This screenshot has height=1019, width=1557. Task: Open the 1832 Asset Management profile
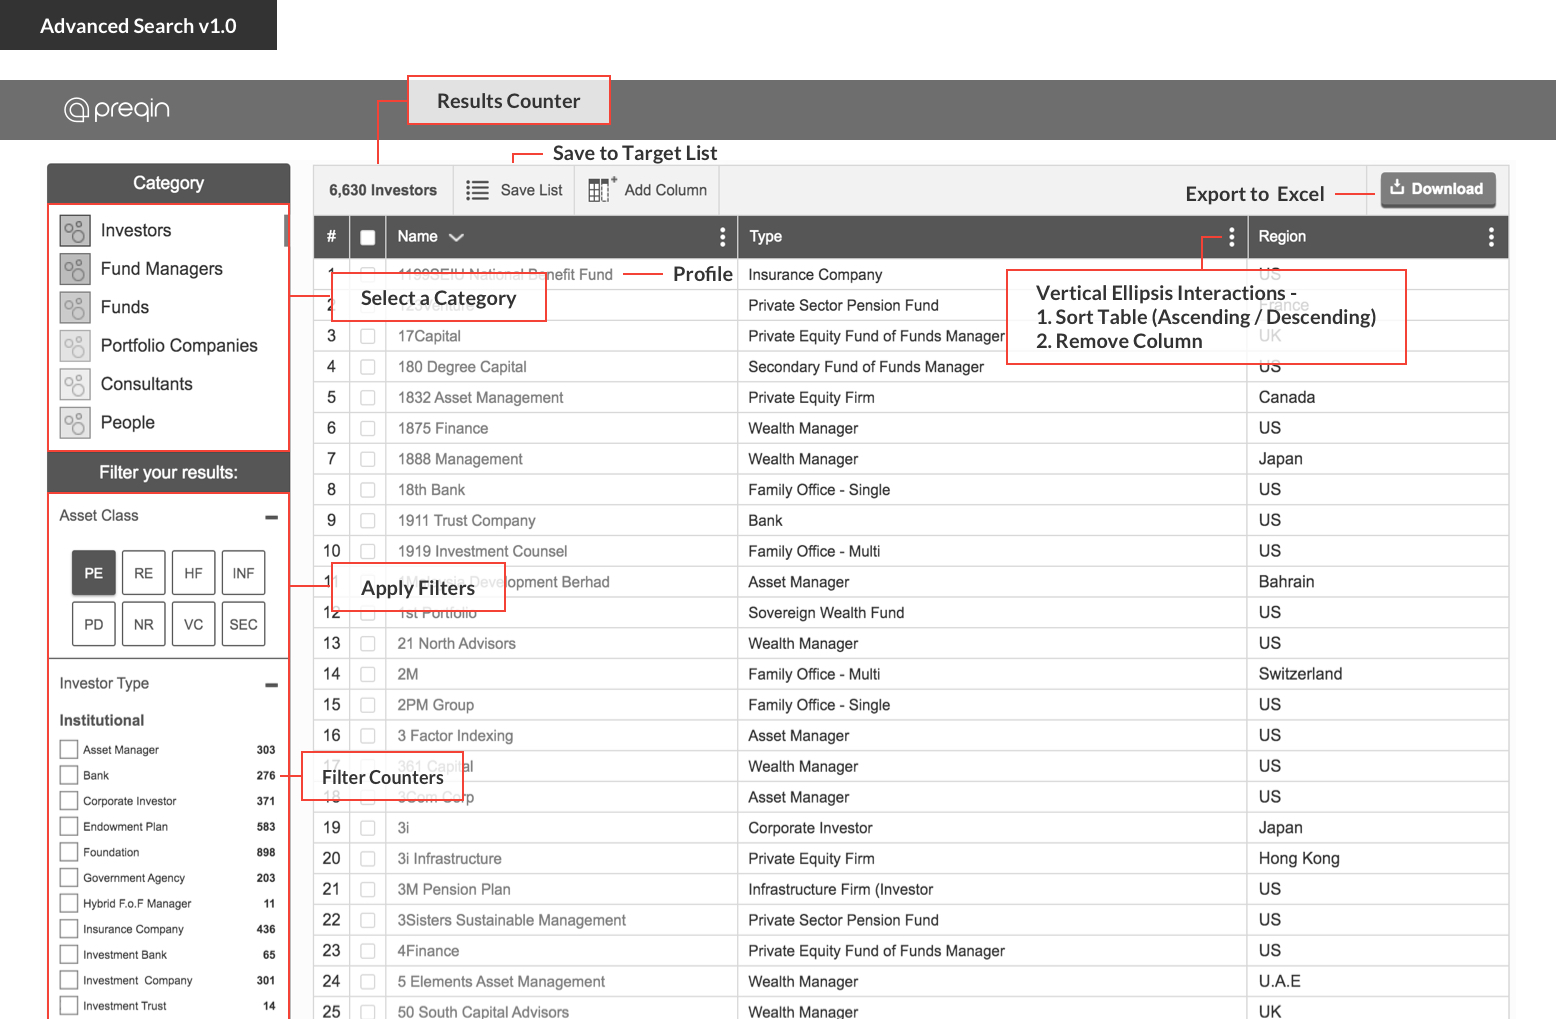click(x=480, y=398)
